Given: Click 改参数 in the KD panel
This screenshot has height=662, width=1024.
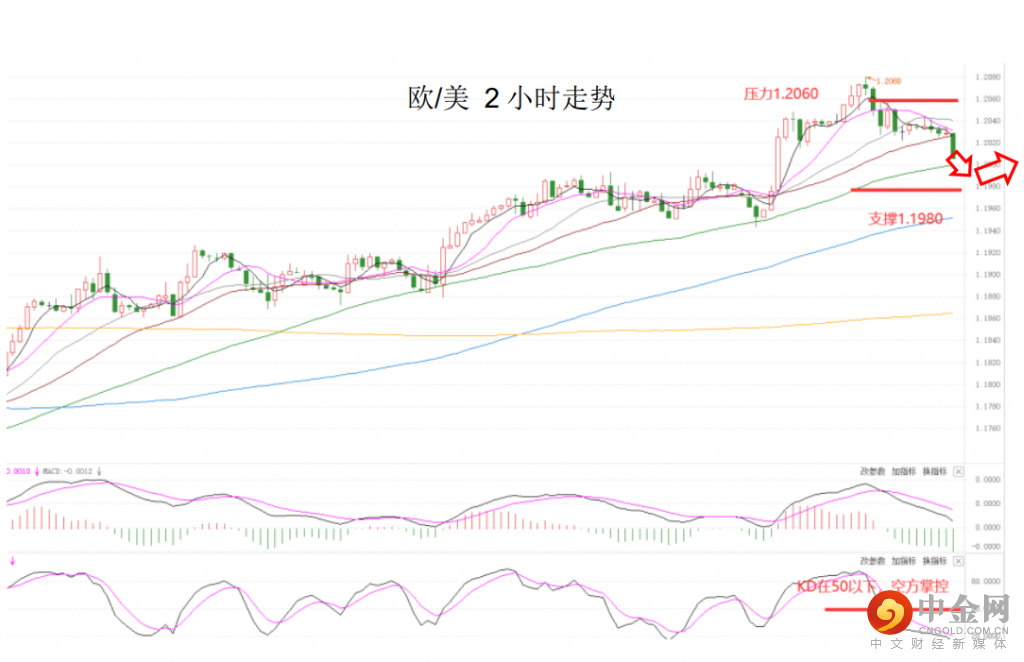Looking at the screenshot, I should coord(871,561).
